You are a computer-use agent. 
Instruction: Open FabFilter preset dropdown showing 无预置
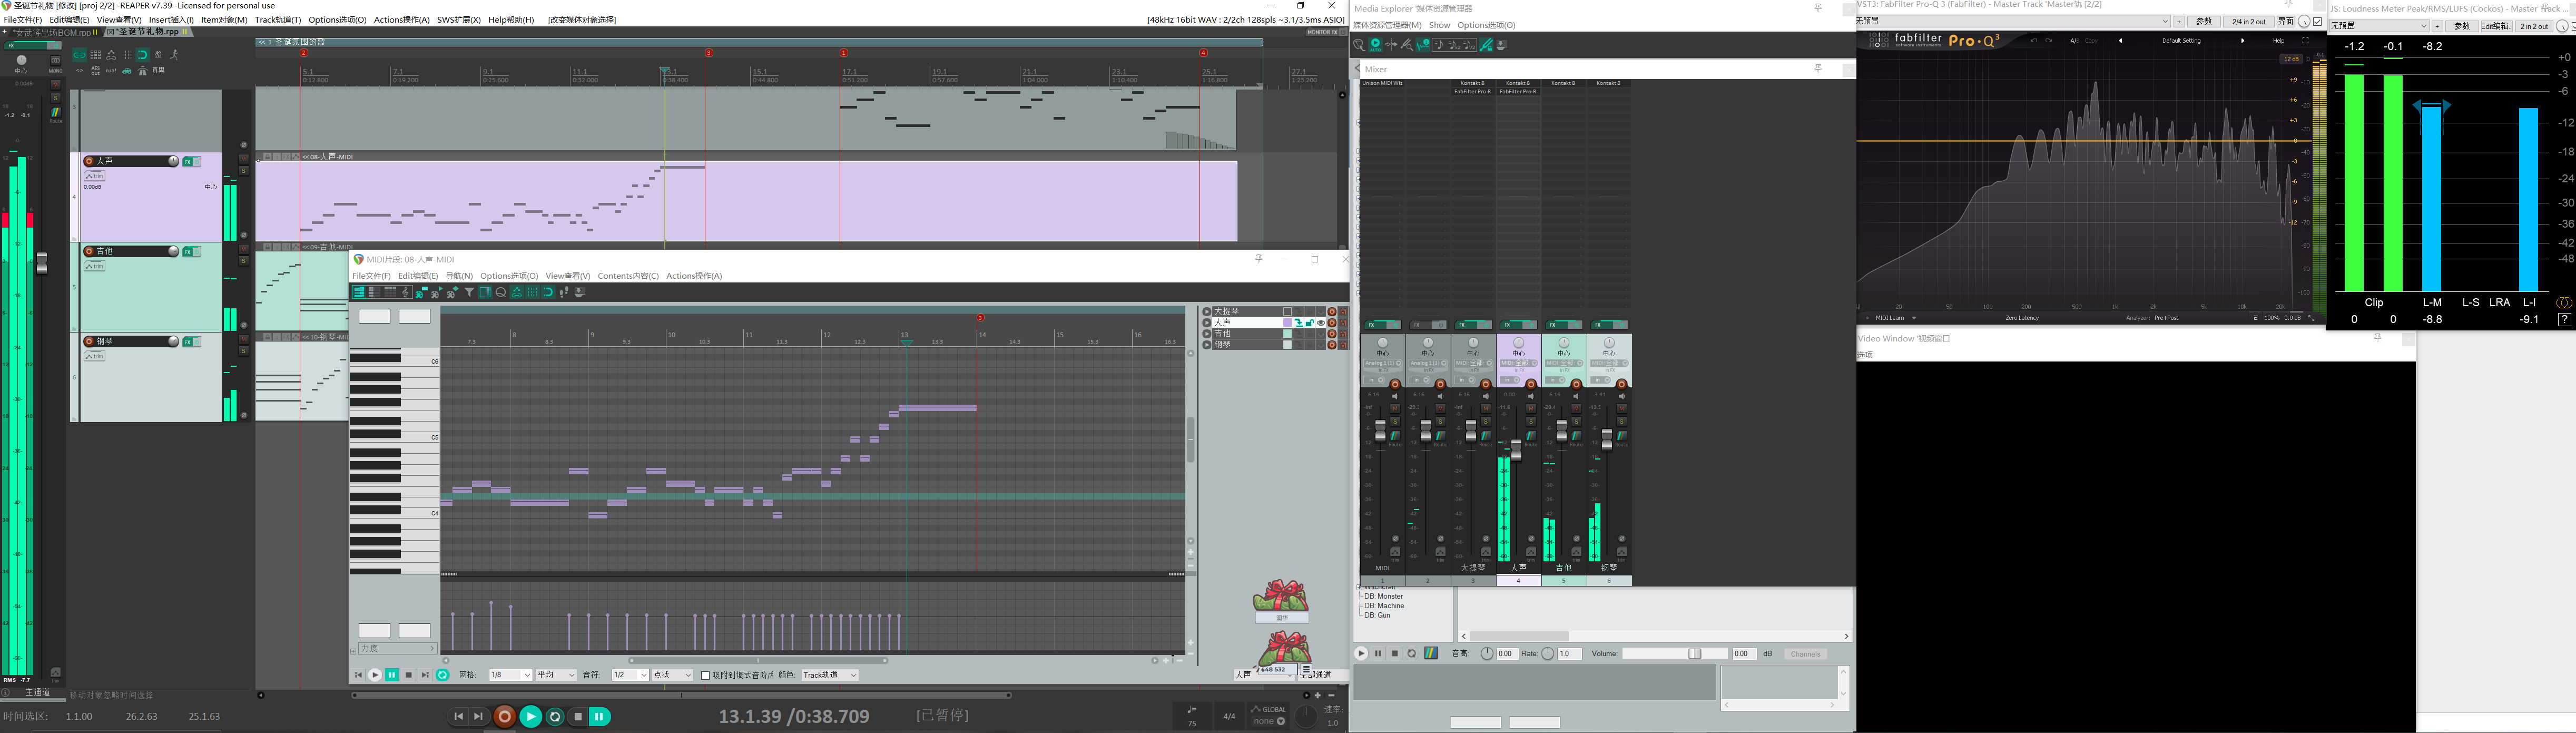click(x=2013, y=21)
